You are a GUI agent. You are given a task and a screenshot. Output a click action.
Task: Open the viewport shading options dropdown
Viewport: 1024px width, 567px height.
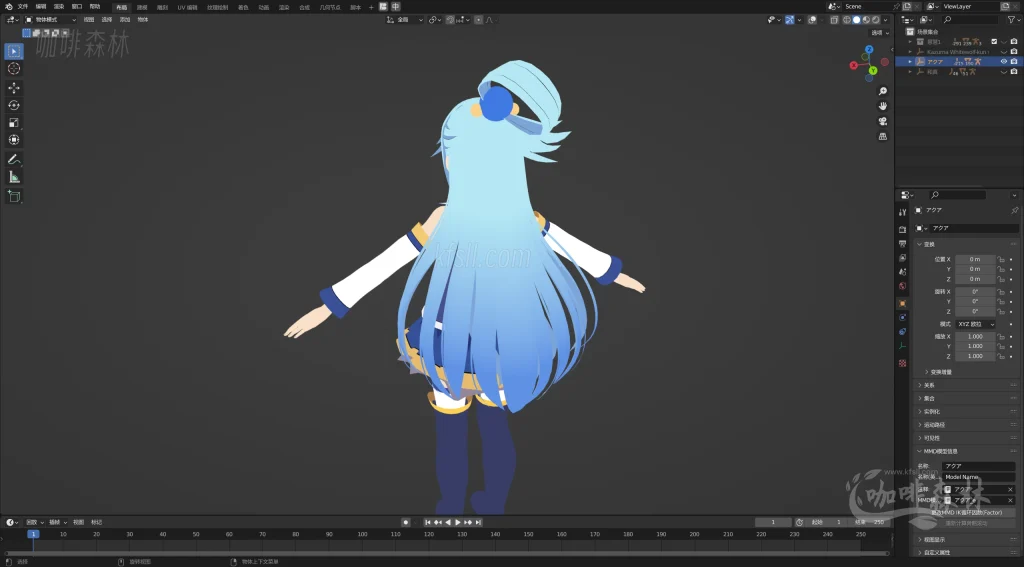coord(886,20)
